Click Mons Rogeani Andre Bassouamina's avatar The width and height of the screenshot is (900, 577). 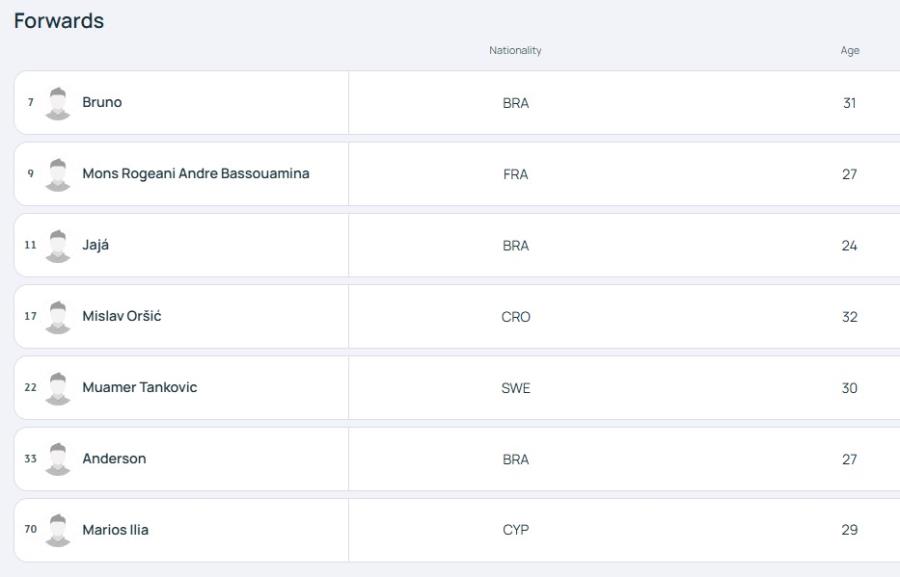pyautogui.click(x=57, y=175)
